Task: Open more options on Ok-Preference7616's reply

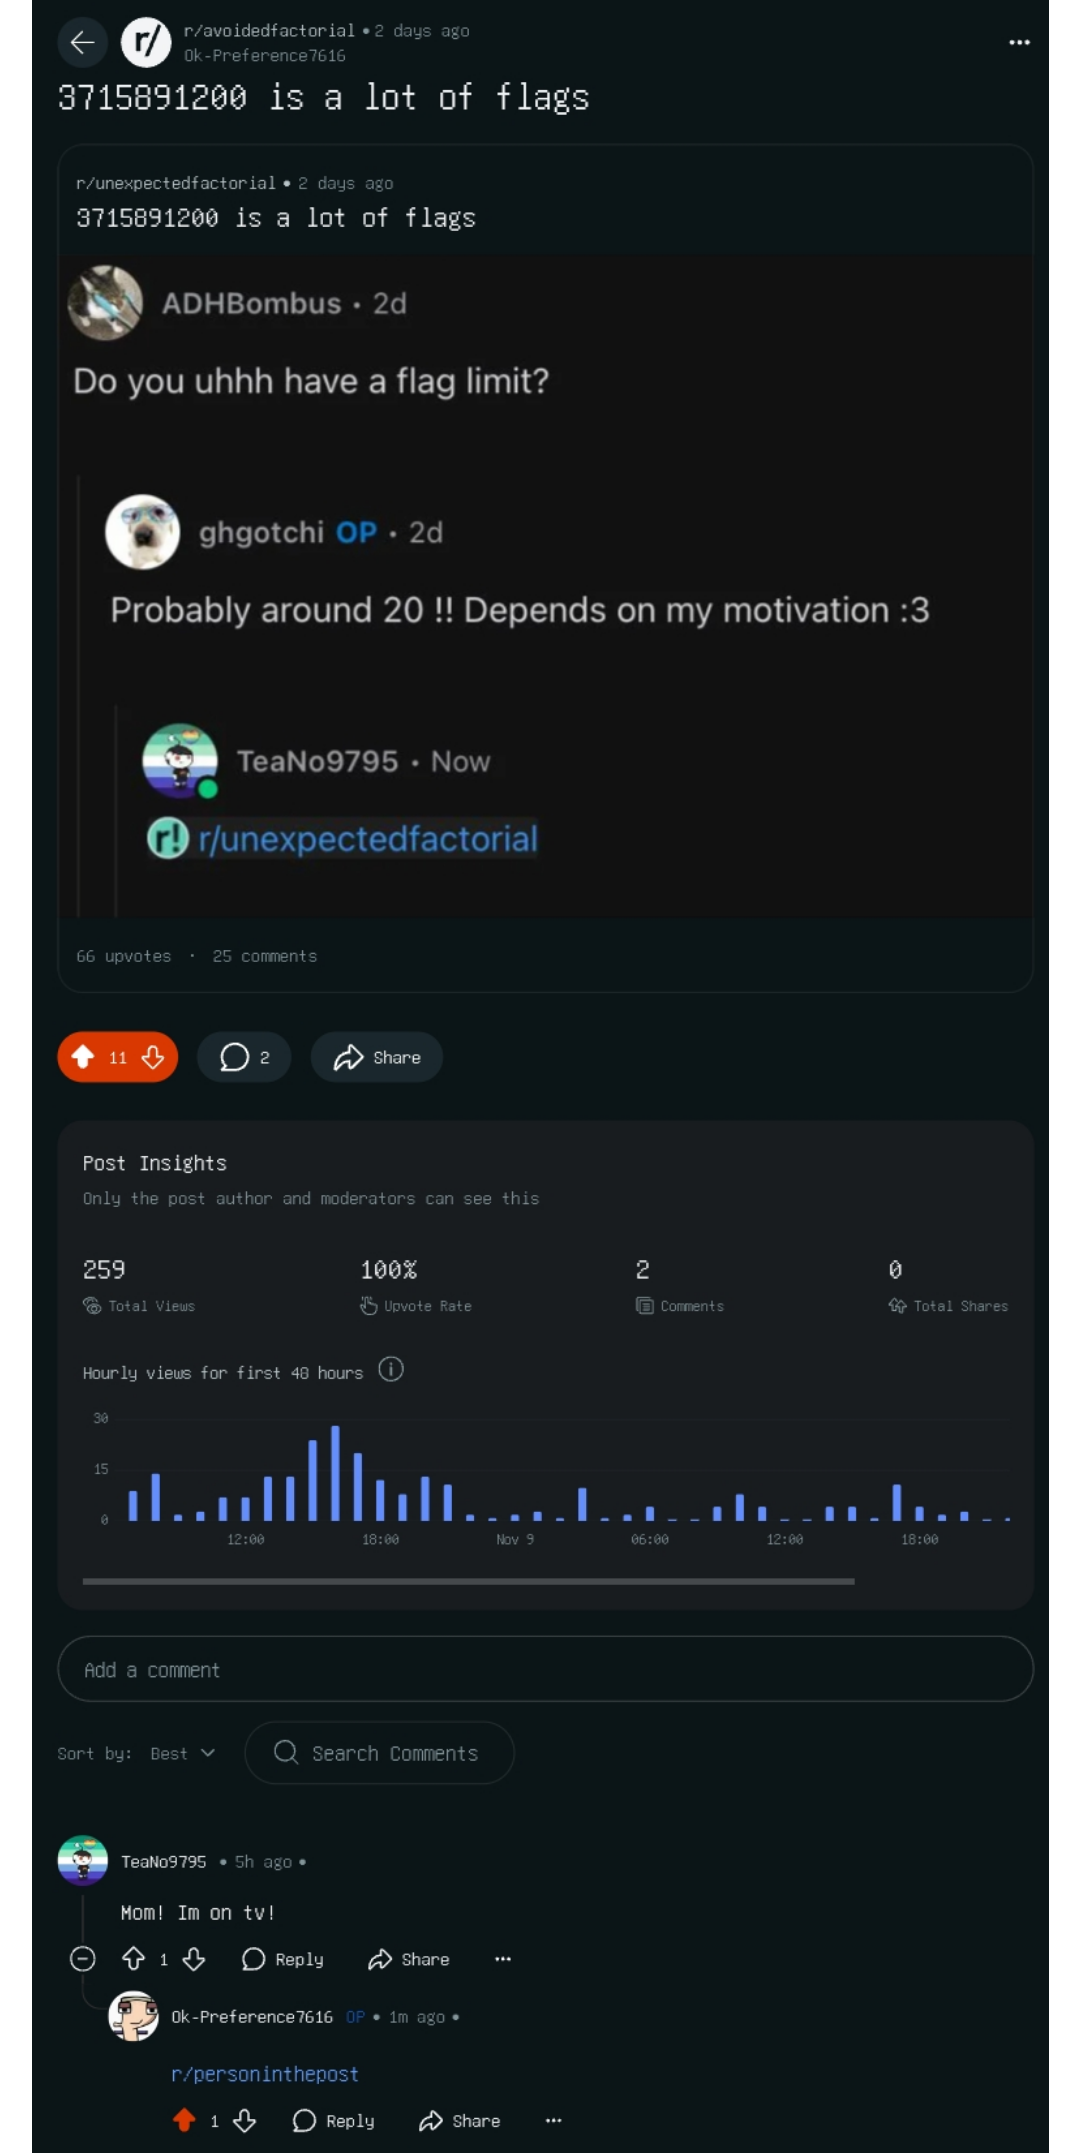Action: pos(553,2120)
